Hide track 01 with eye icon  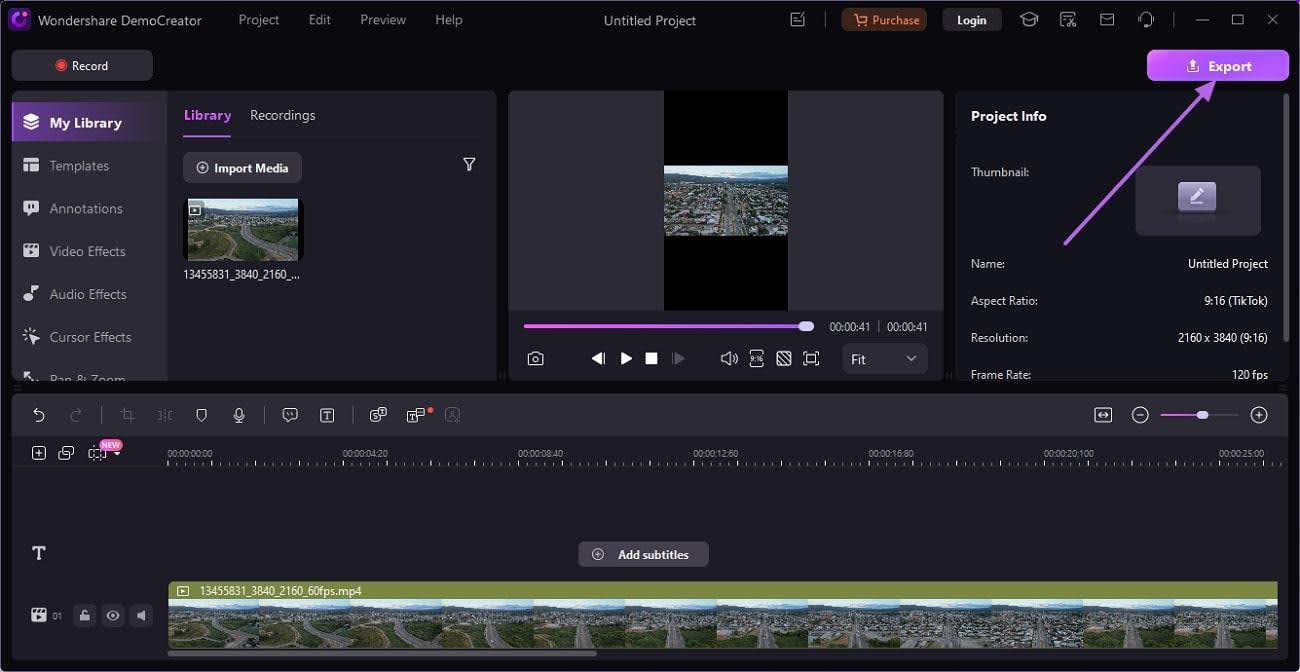point(113,616)
